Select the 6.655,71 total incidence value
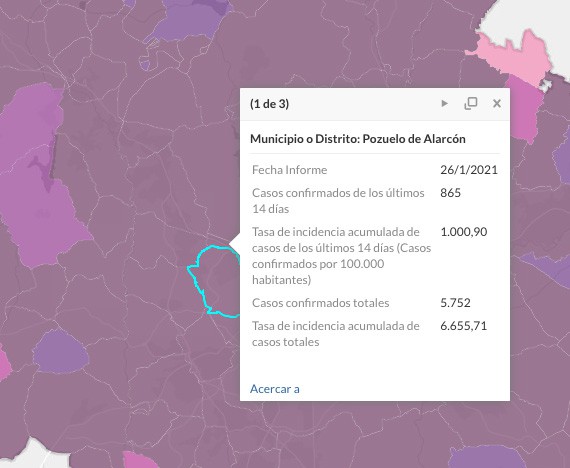The width and height of the screenshot is (570, 468). 463,326
